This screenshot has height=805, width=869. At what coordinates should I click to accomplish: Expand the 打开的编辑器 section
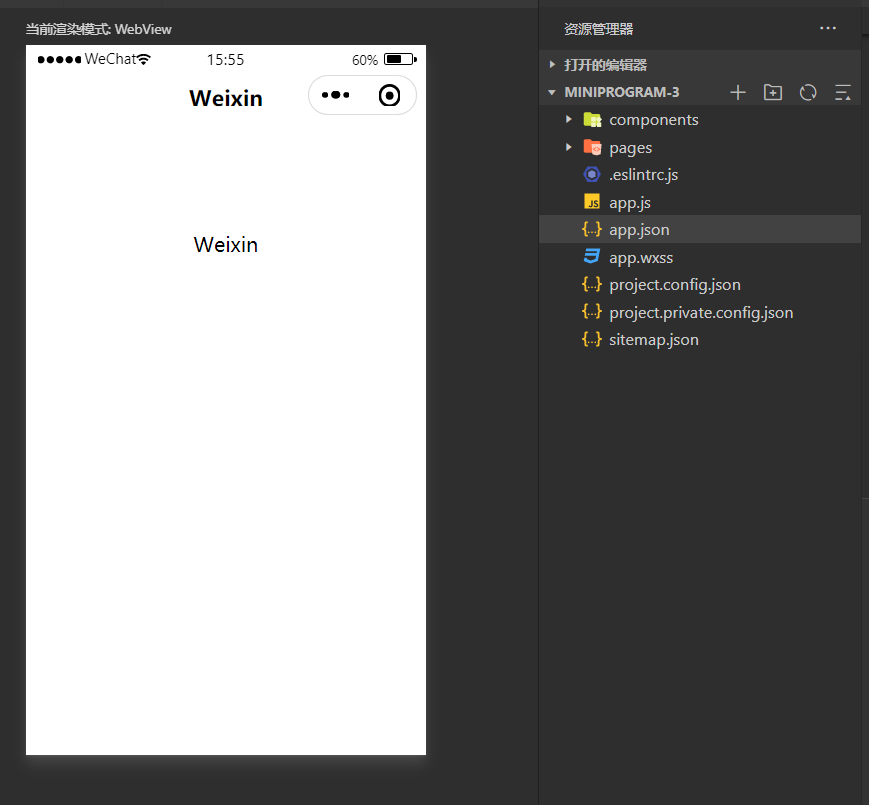click(699, 64)
